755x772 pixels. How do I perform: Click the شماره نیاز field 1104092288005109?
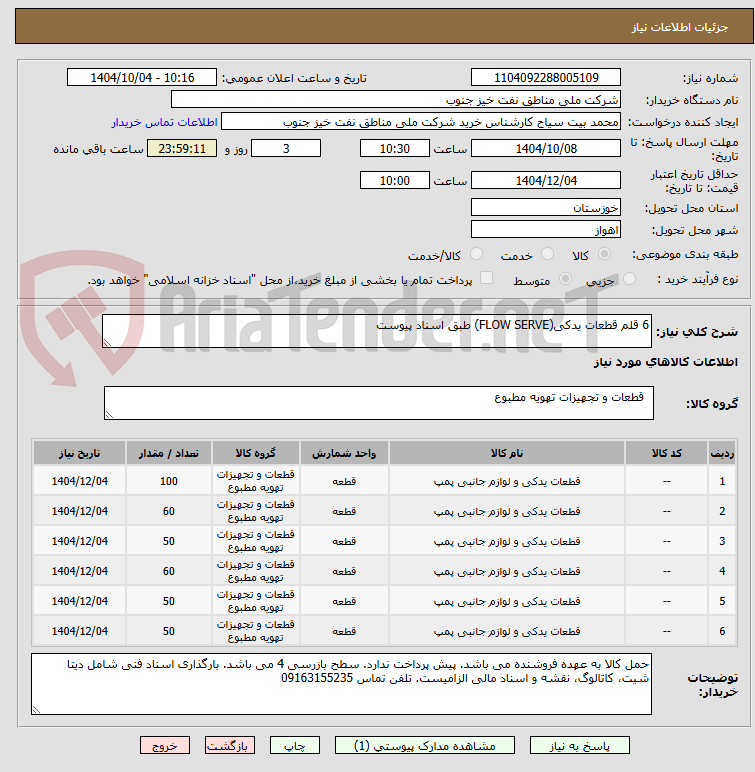(x=546, y=77)
